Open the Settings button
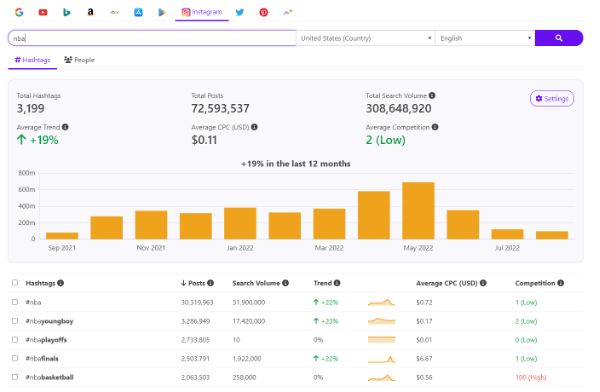The image size is (600, 392). [x=552, y=98]
